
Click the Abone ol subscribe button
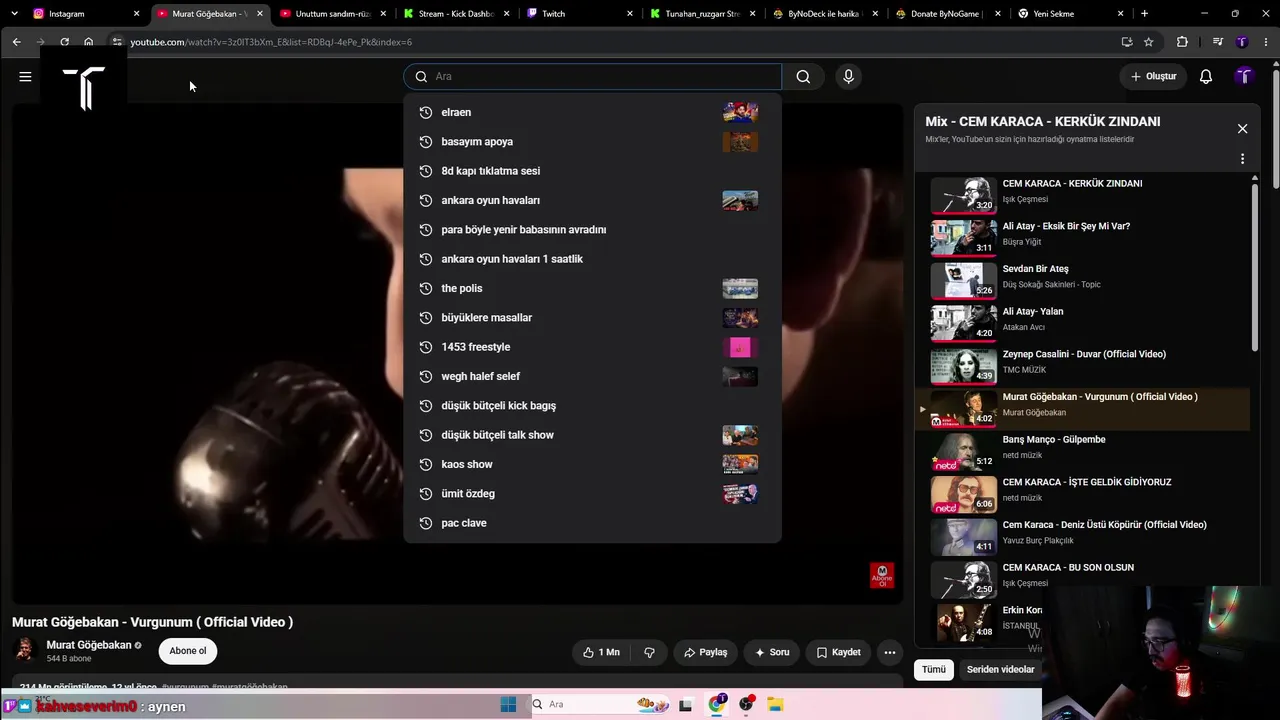click(188, 651)
